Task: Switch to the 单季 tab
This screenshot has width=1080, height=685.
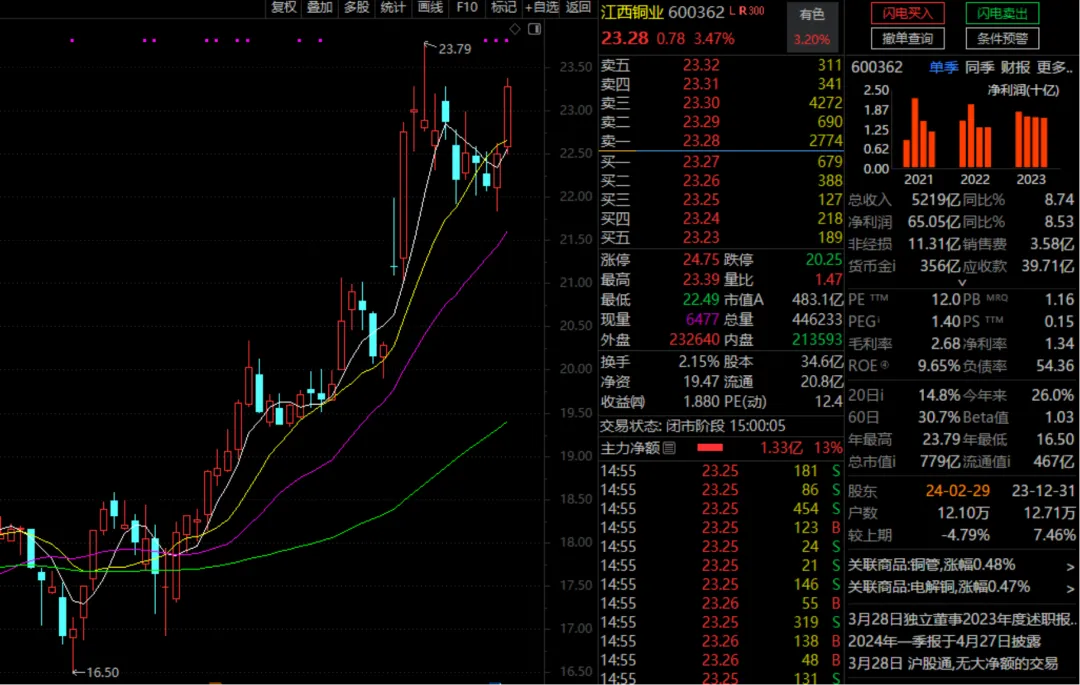Action: click(x=944, y=67)
